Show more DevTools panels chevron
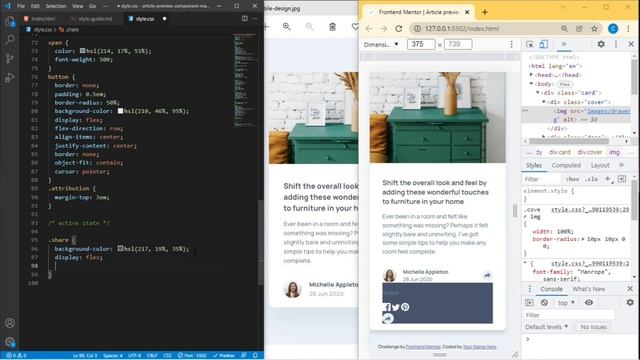 coord(564,44)
